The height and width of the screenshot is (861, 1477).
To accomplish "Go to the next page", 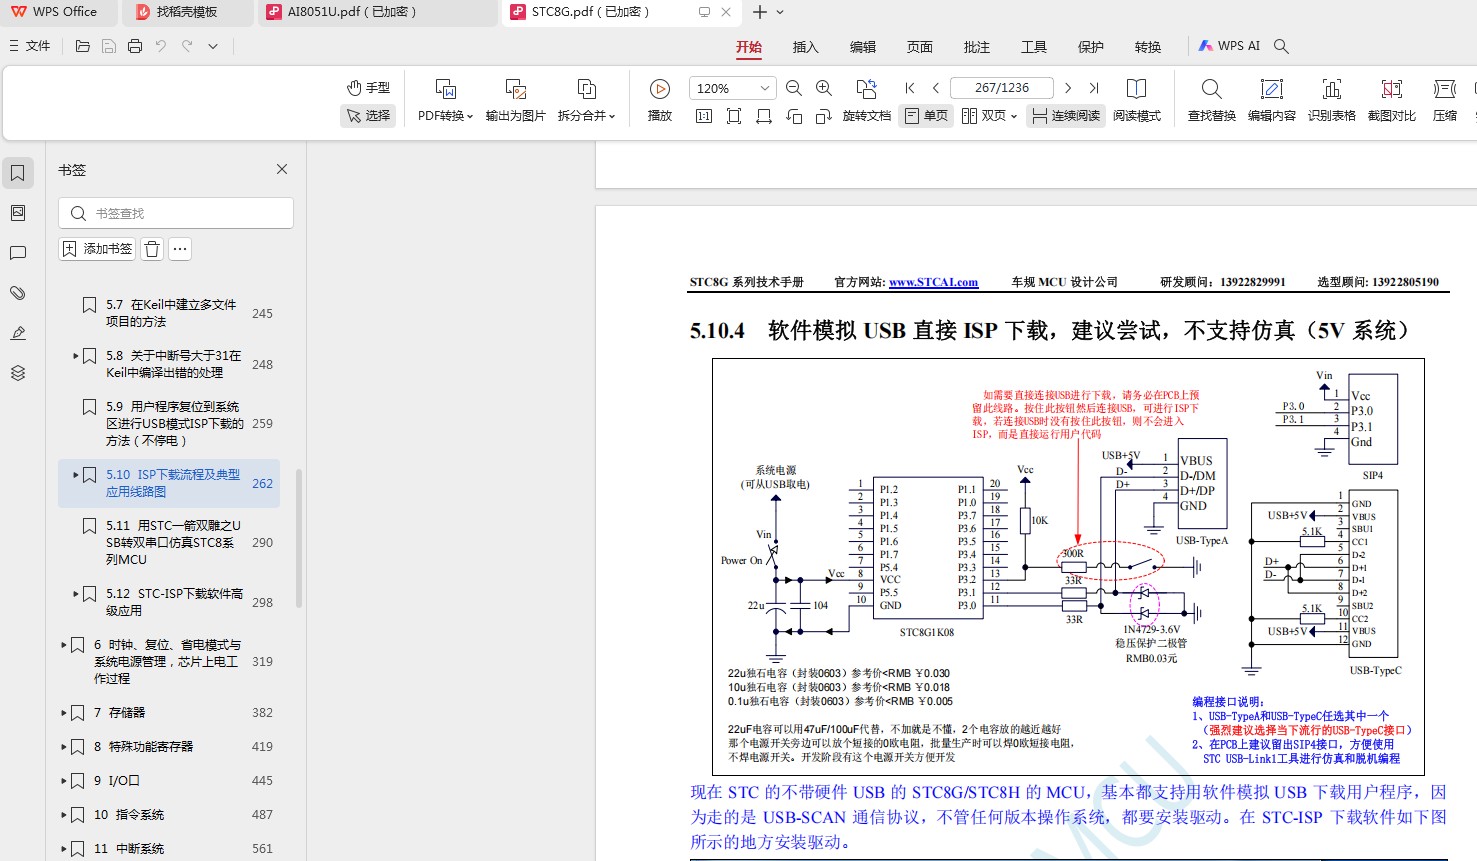I will pyautogui.click(x=1068, y=88).
